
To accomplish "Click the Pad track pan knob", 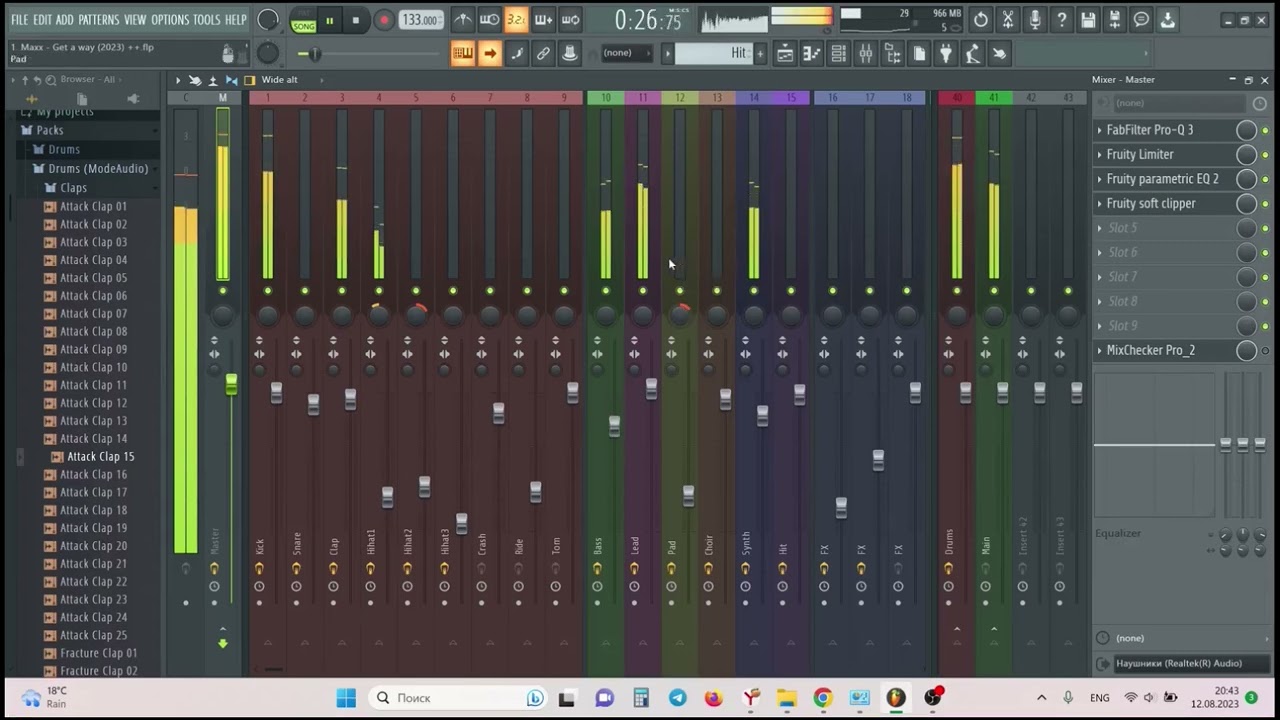I will click(x=680, y=315).
